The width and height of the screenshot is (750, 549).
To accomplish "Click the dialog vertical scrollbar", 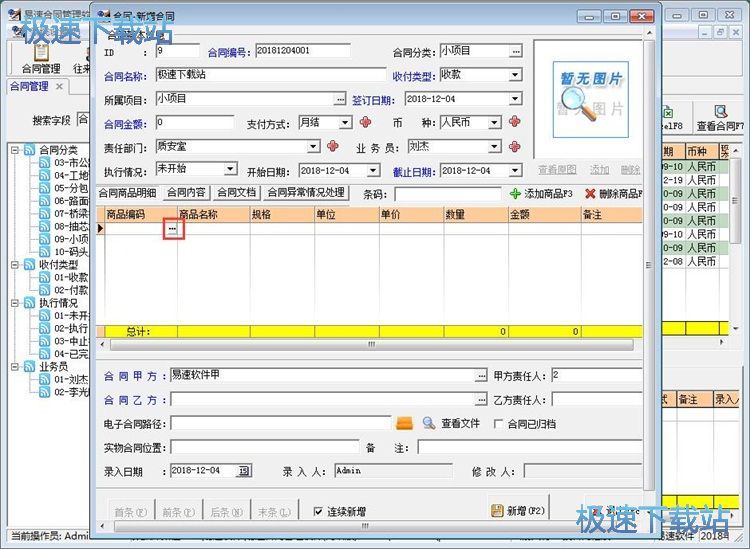I will tap(649, 265).
